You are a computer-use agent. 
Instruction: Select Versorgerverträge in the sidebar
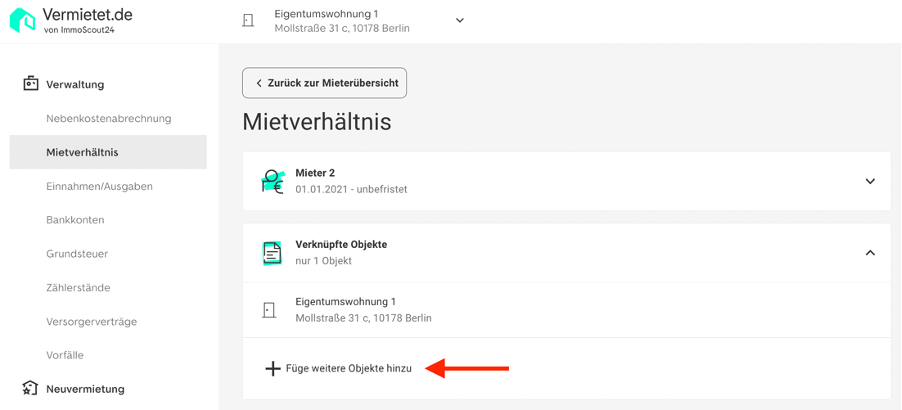coord(91,321)
